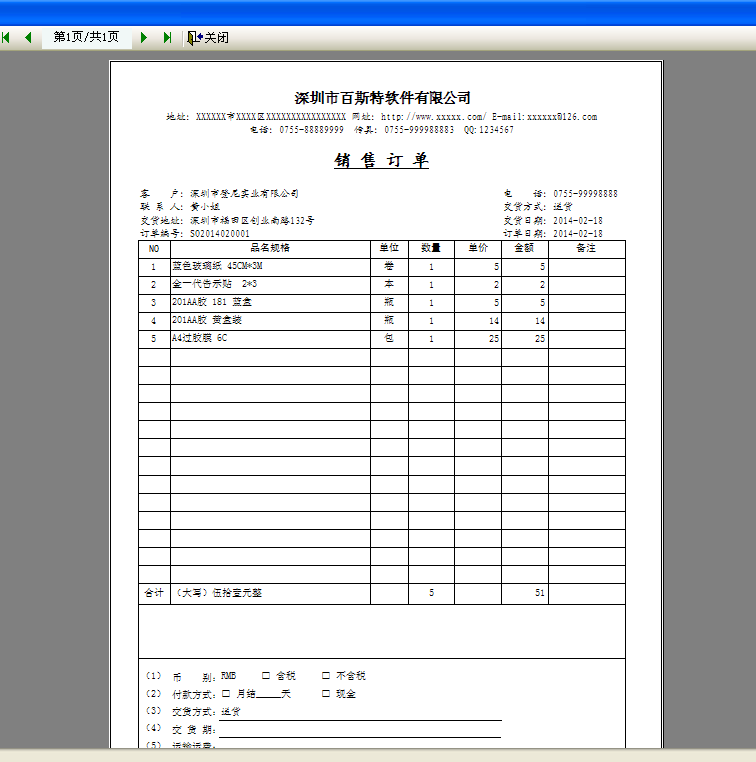Click order number S02014020001
The image size is (756, 762).
pos(220,233)
